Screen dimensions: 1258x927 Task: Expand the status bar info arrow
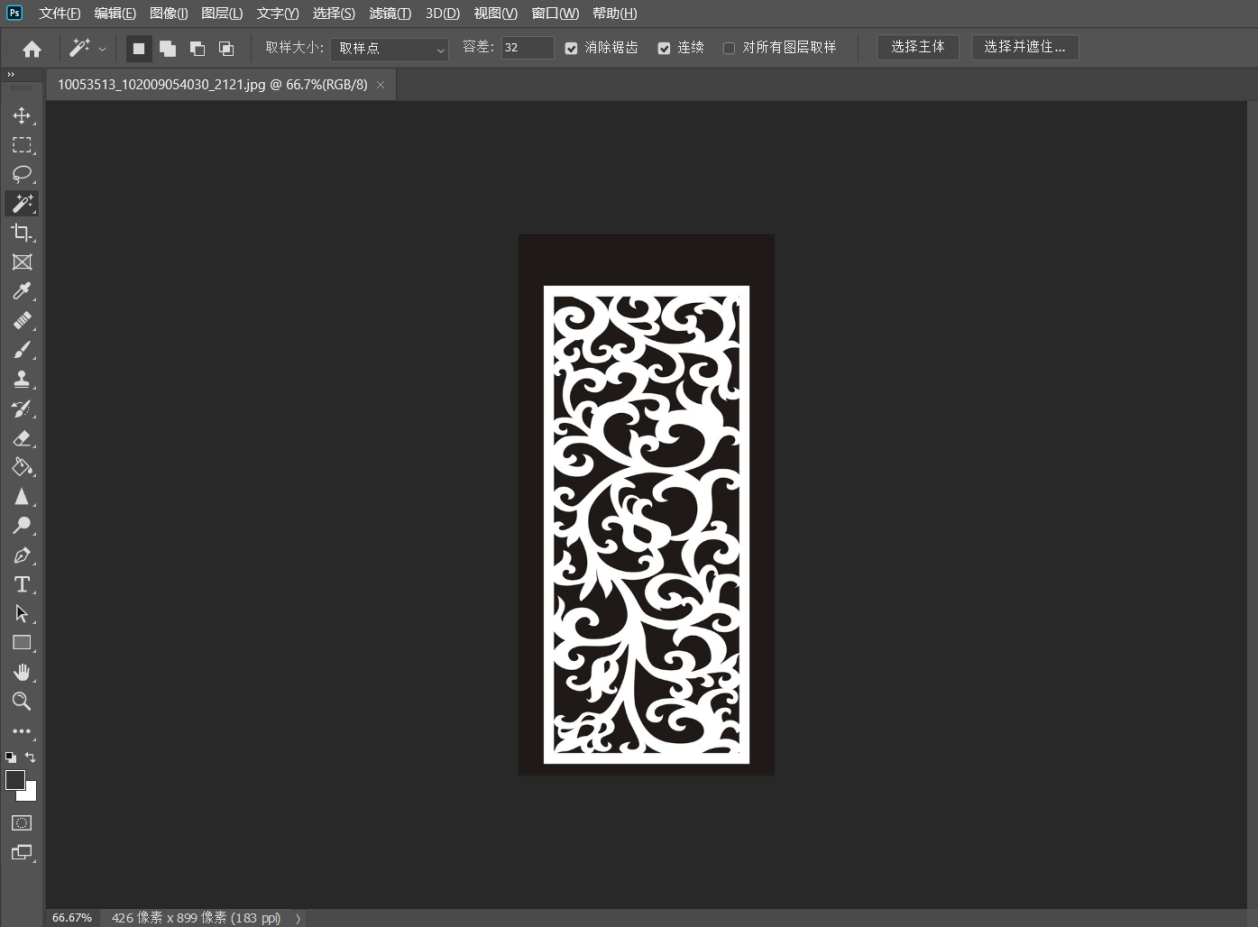click(x=298, y=918)
